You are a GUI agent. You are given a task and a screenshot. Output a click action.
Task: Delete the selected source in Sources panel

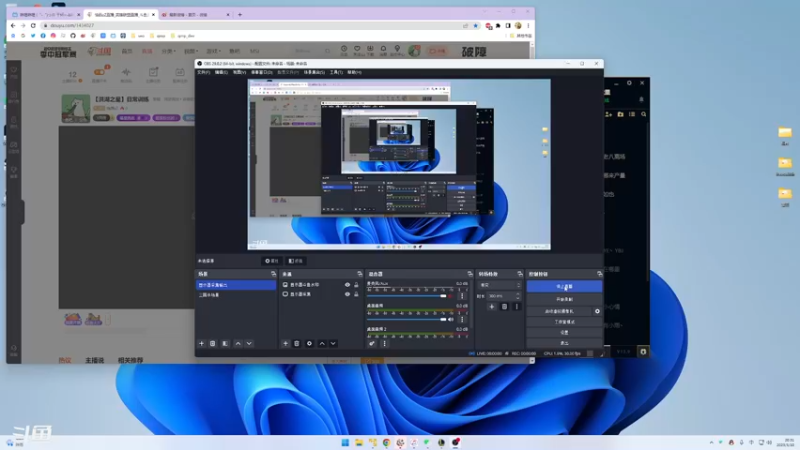tap(296, 343)
